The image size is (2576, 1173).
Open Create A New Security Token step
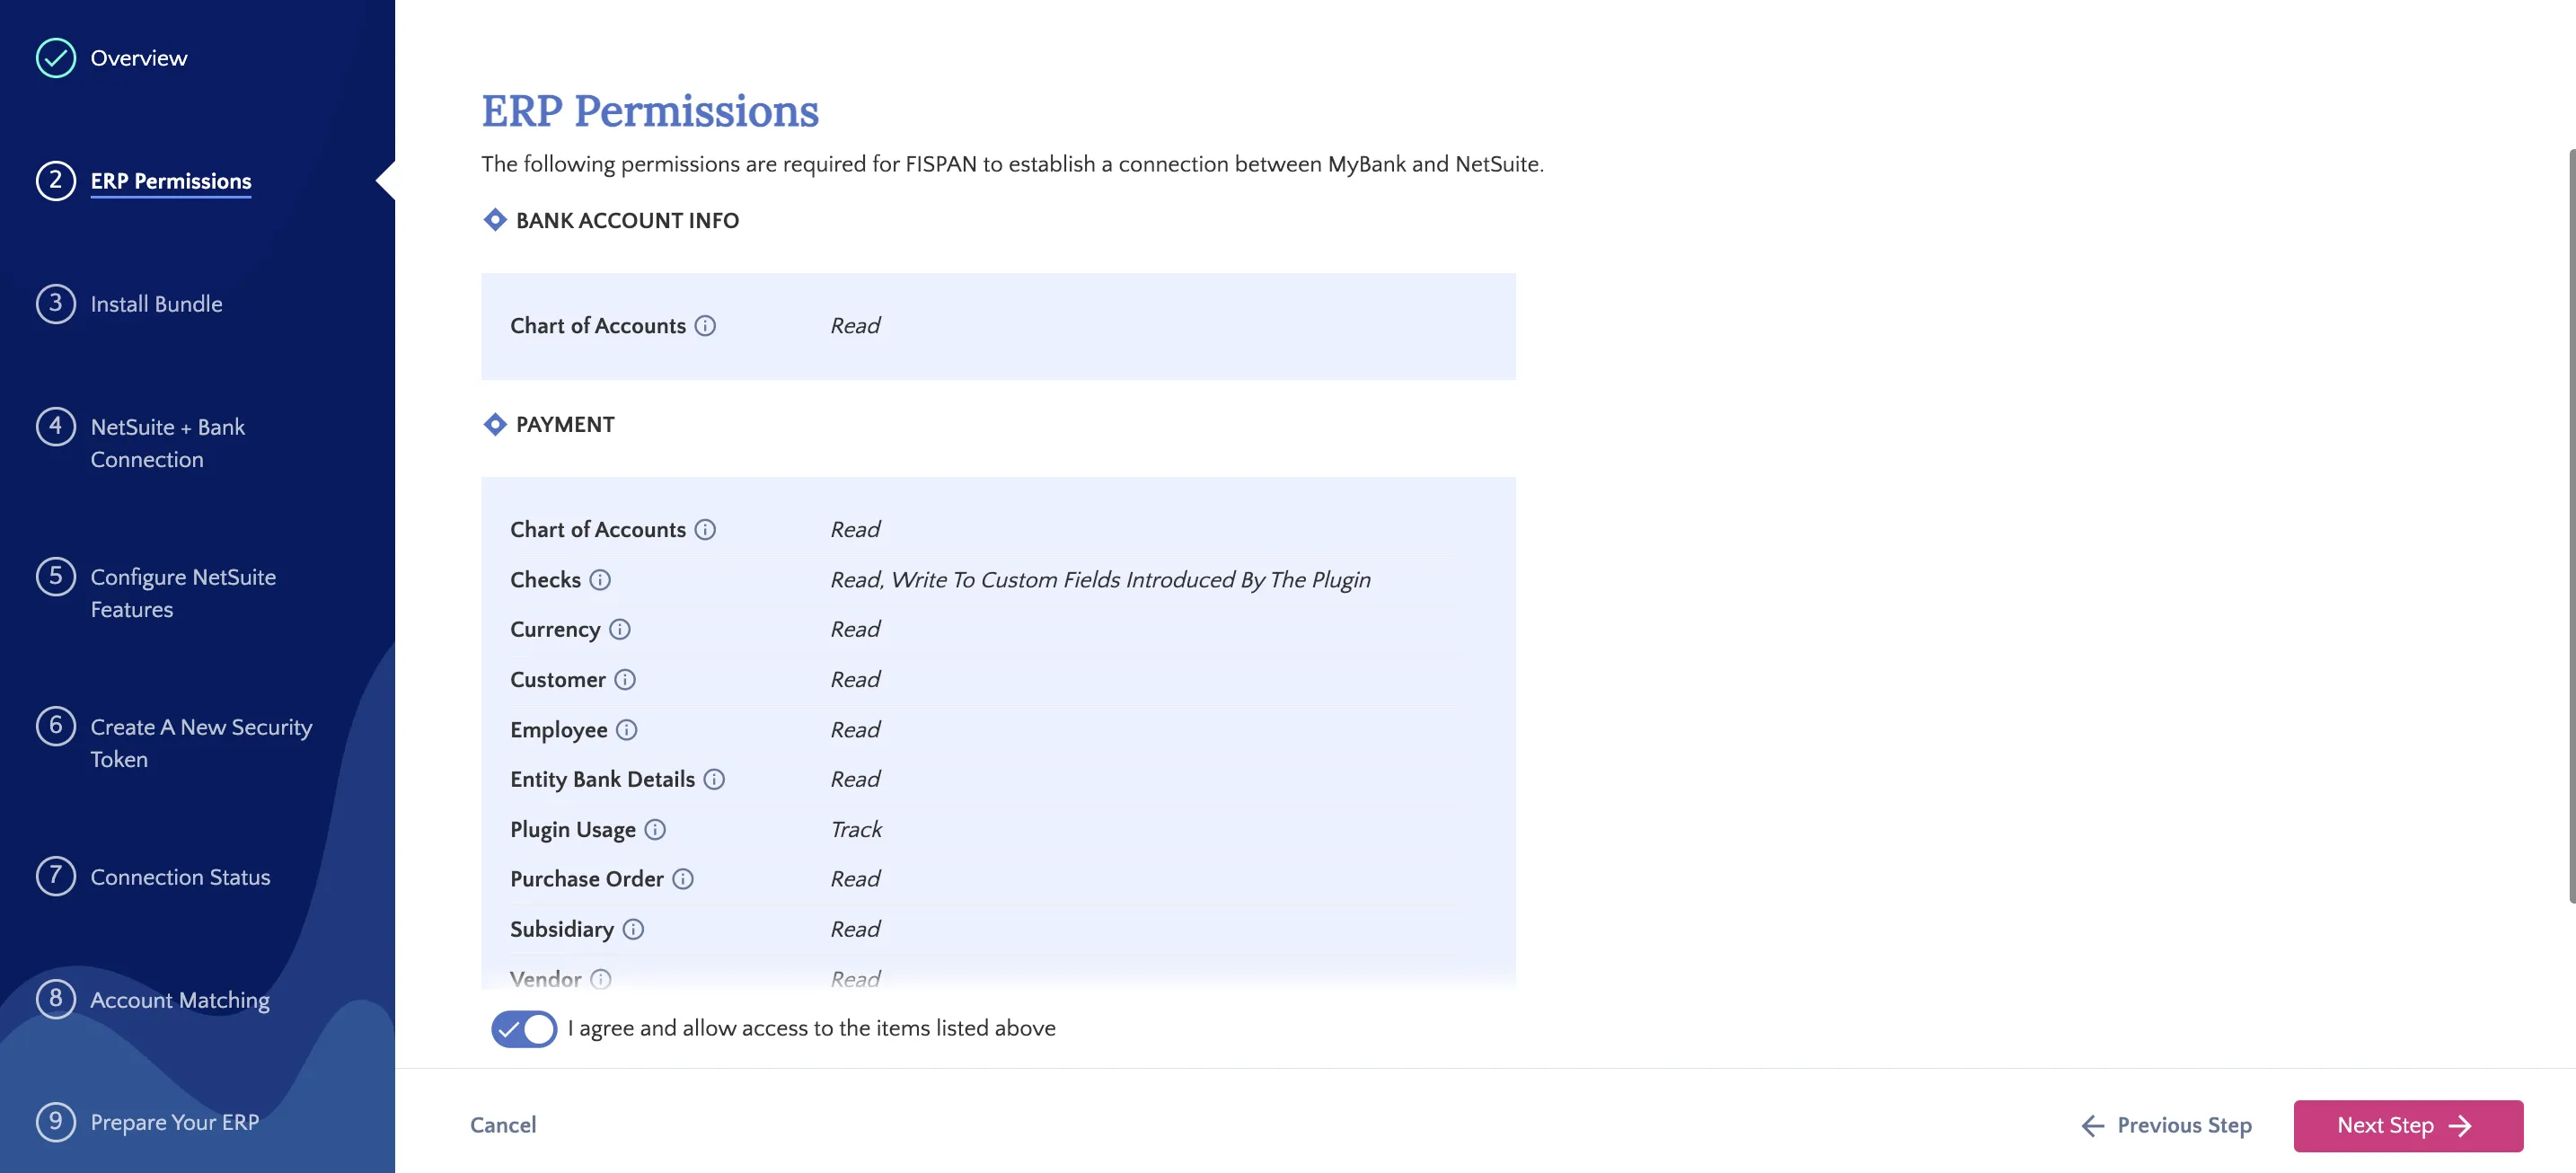(201, 743)
